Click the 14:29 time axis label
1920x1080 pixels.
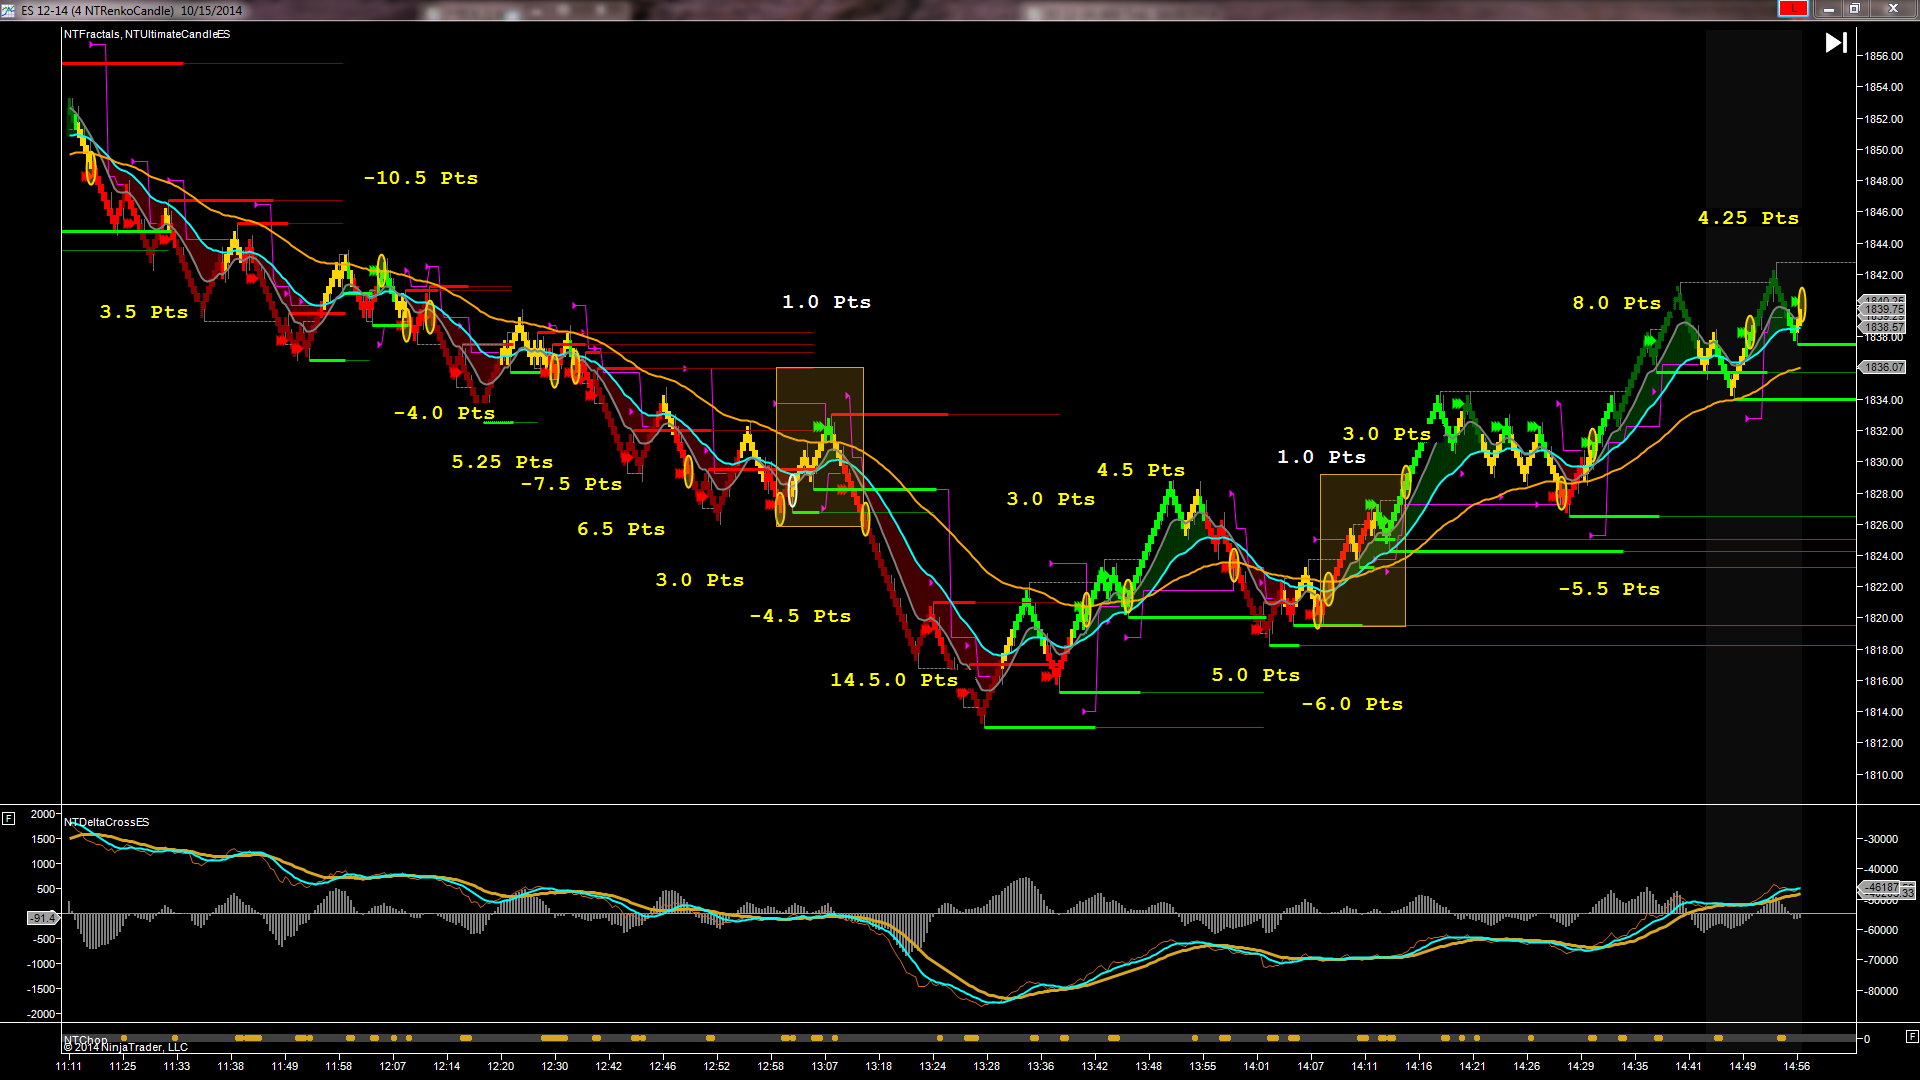(1581, 1066)
